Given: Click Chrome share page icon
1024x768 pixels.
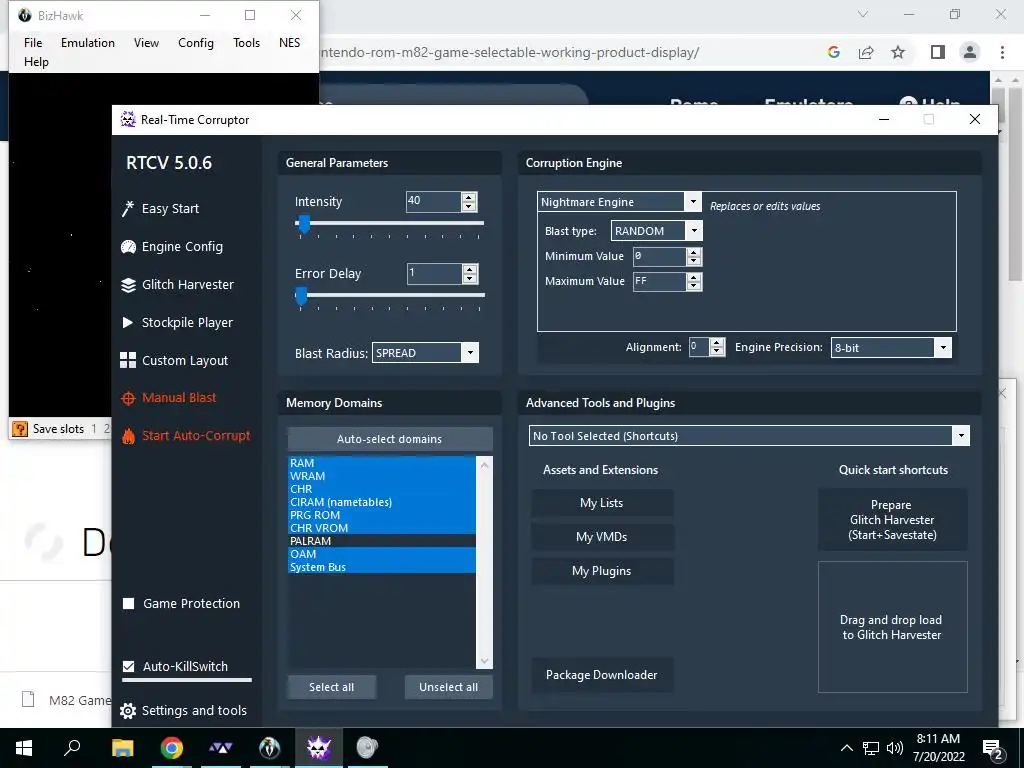Looking at the screenshot, I should pyautogui.click(x=866, y=52).
